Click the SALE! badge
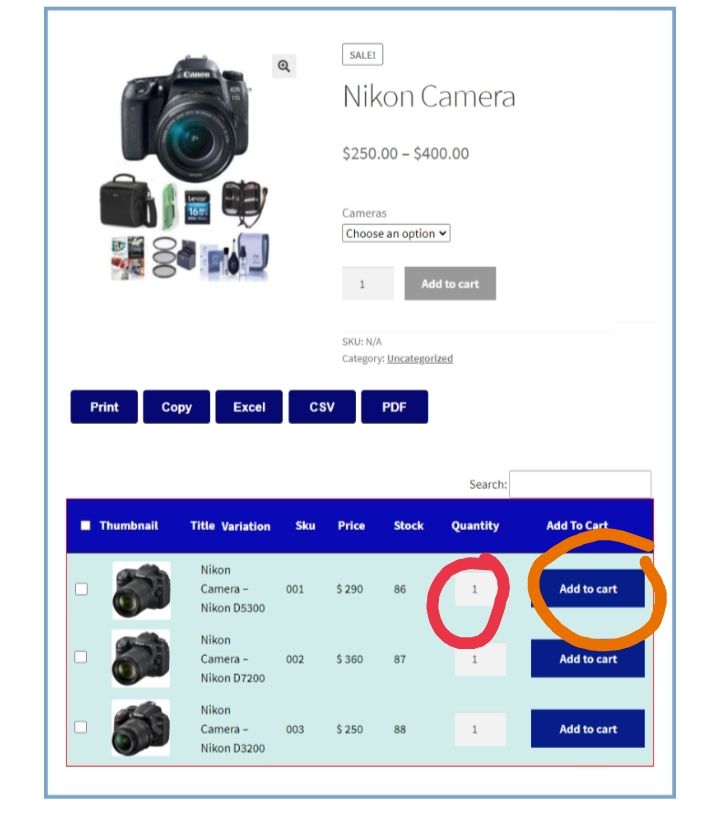 [362, 55]
